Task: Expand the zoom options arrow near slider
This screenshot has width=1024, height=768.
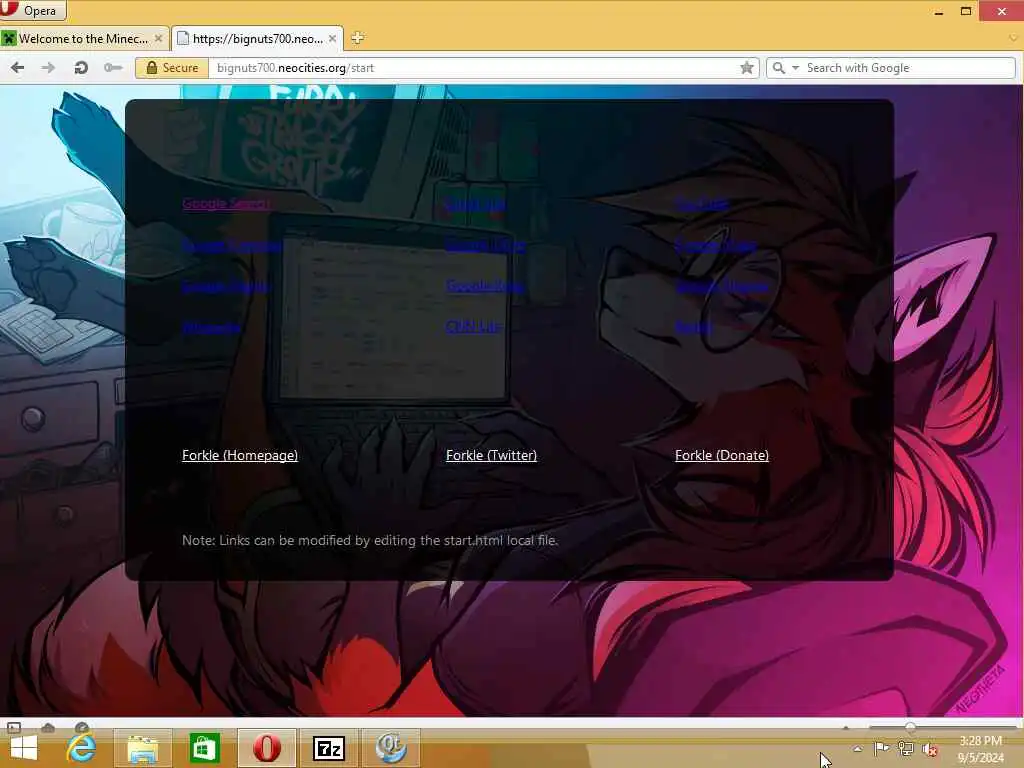Action: 846,727
